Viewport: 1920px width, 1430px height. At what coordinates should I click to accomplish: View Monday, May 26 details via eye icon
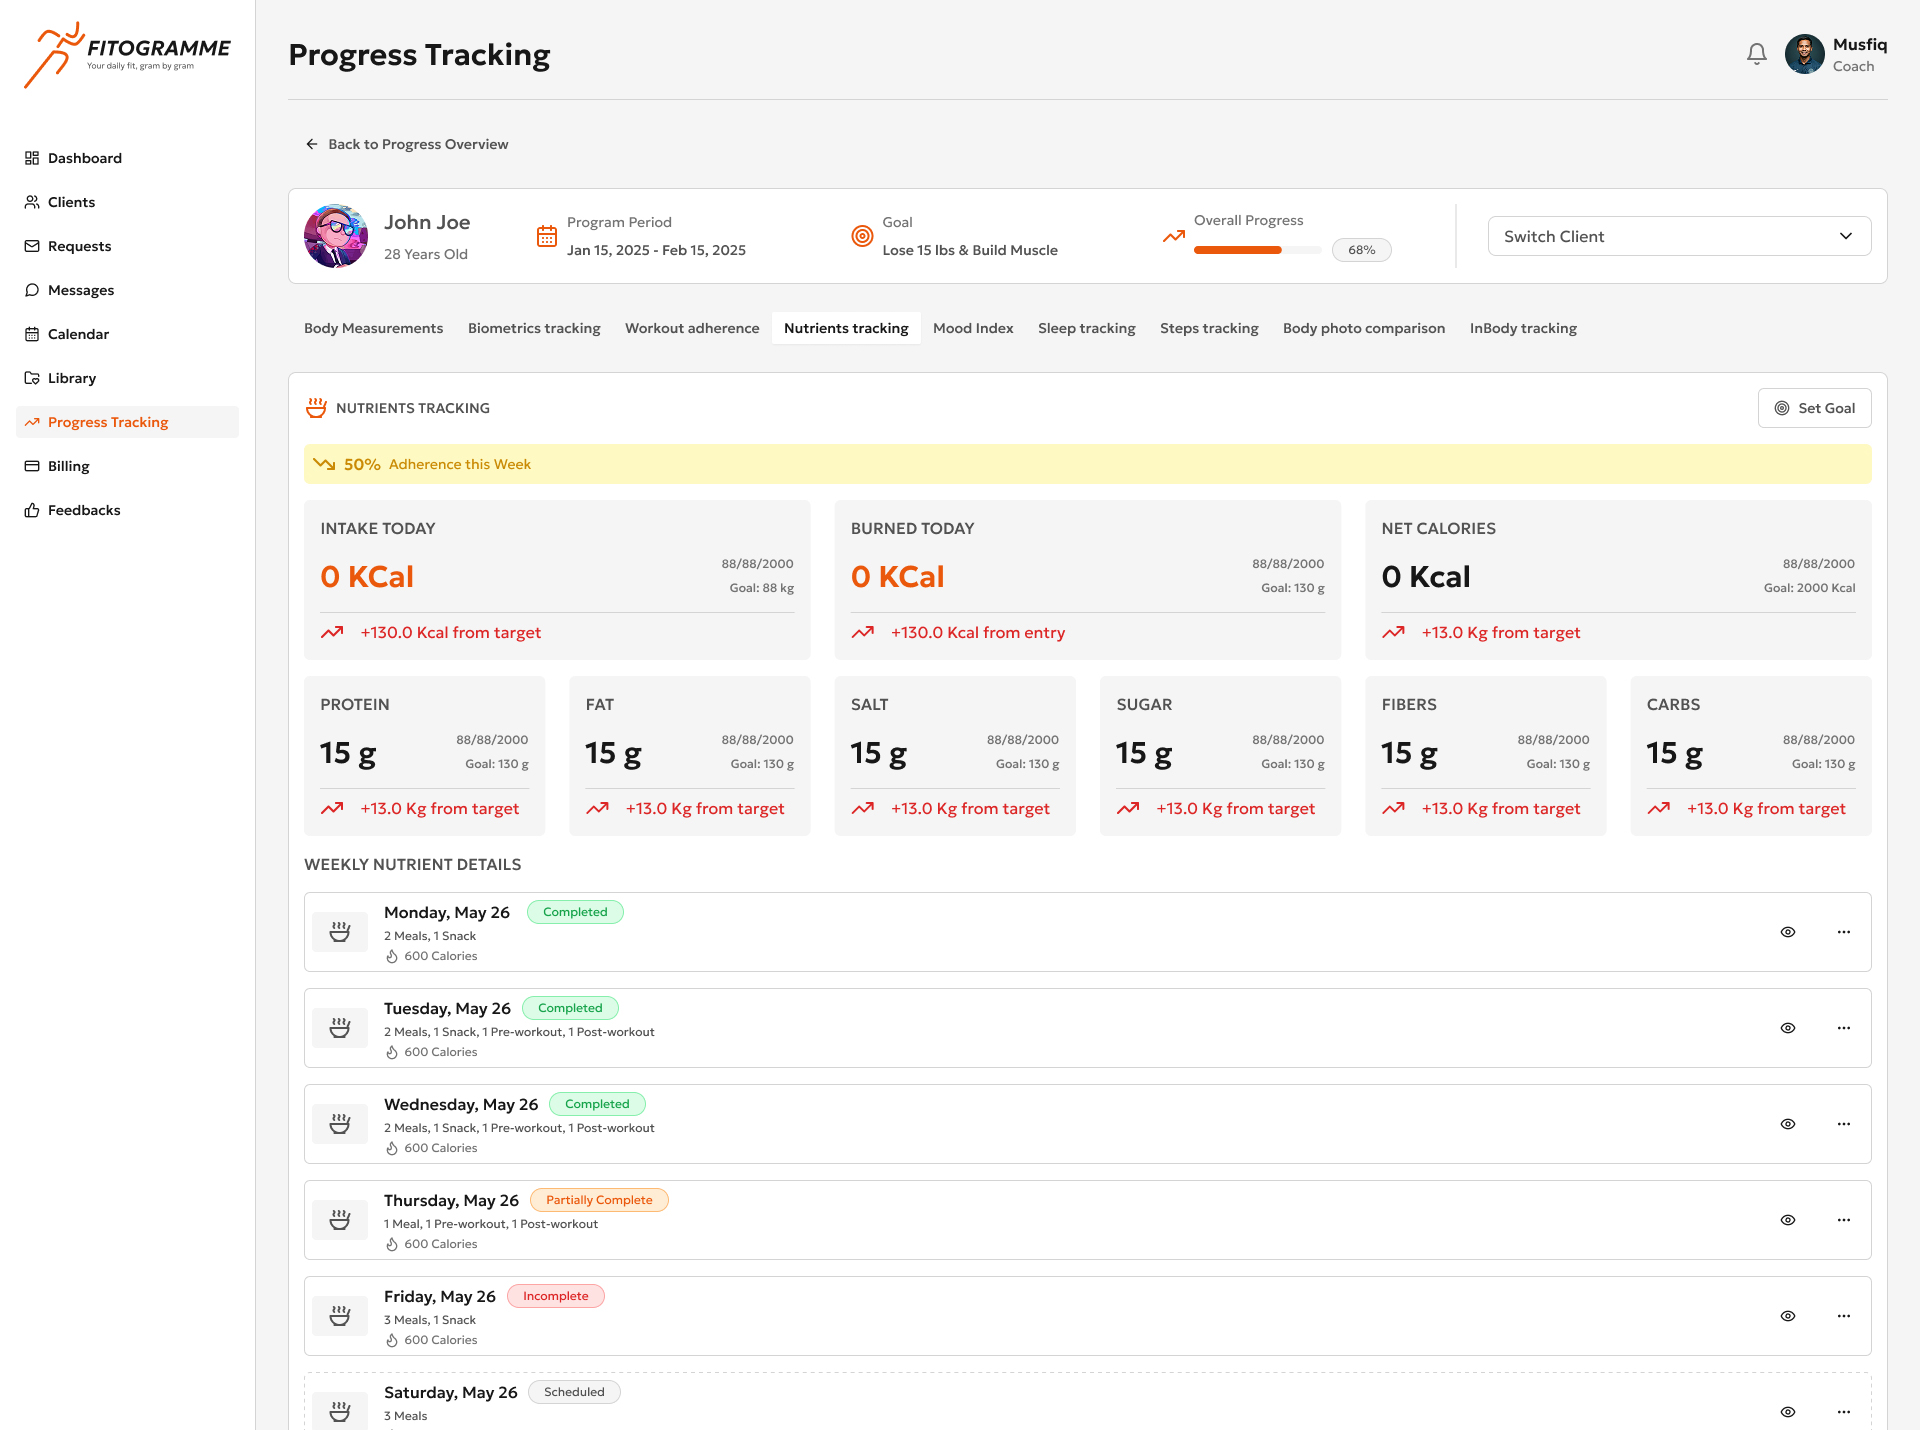(1788, 932)
